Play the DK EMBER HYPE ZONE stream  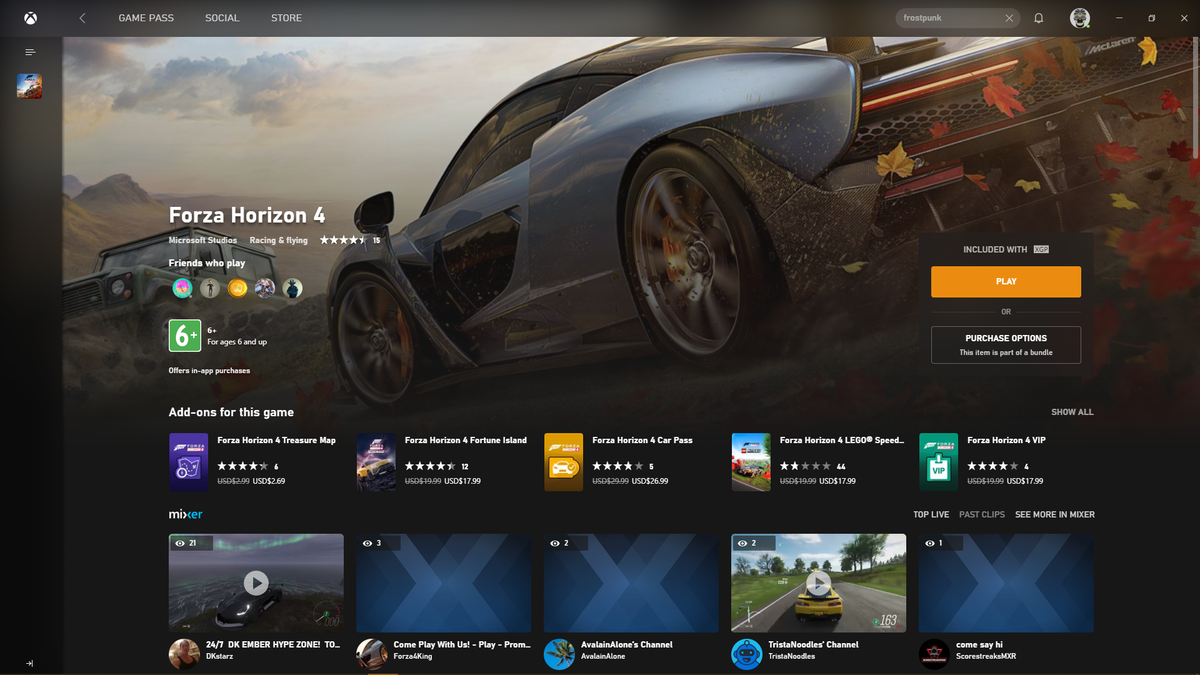tap(256, 582)
